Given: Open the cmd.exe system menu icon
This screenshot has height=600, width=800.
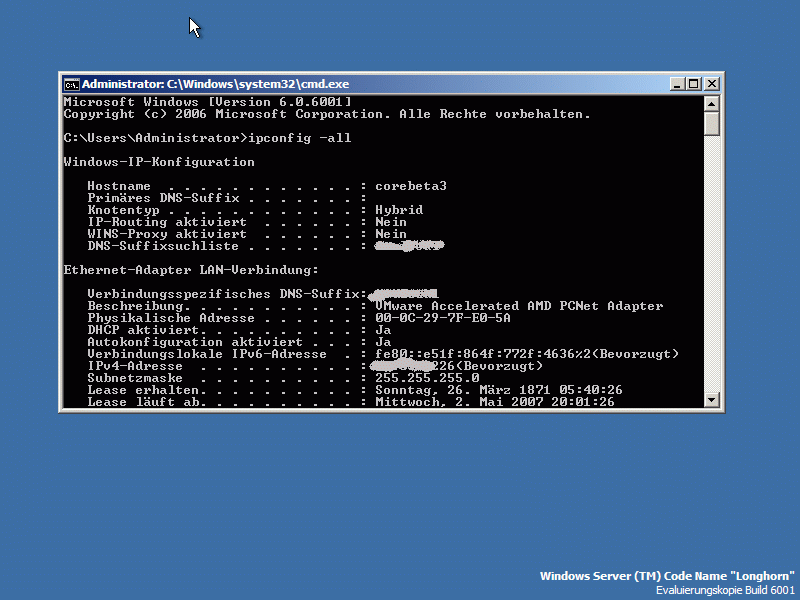Looking at the screenshot, I should pos(71,84).
